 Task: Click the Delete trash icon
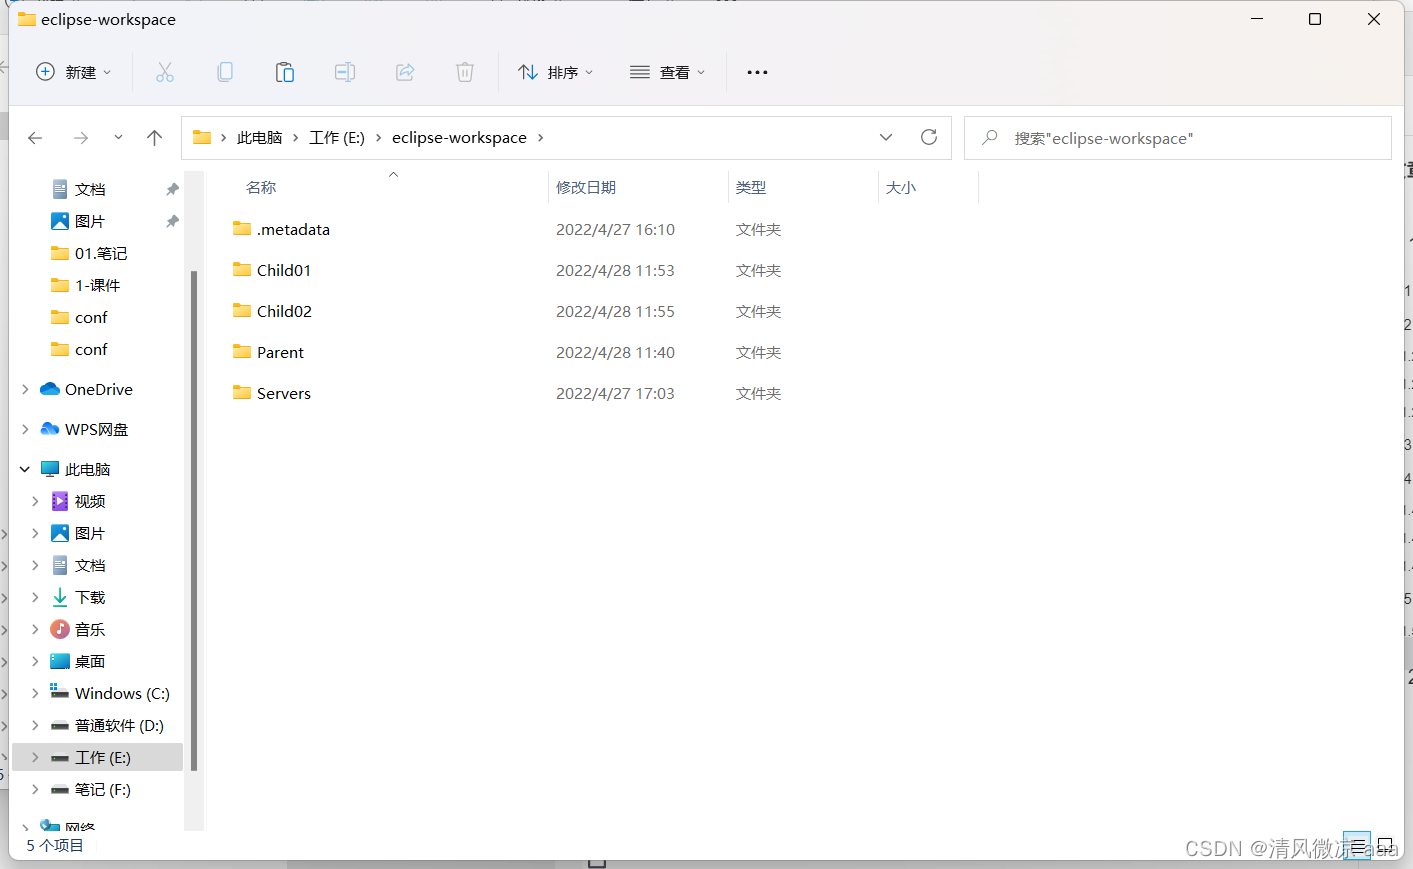pyautogui.click(x=465, y=72)
